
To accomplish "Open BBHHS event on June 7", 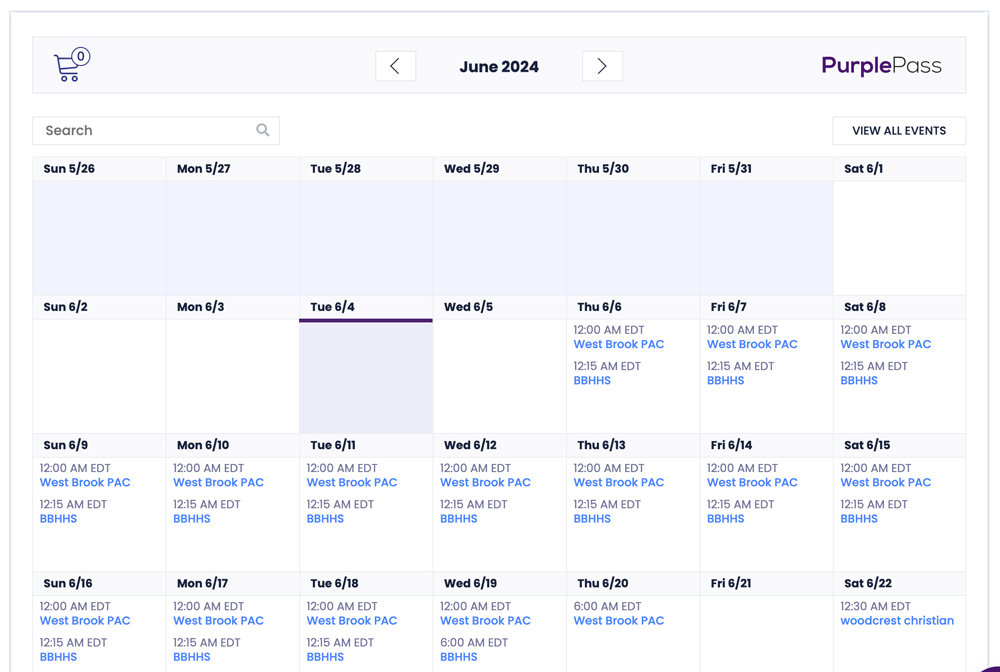I will 725,380.
